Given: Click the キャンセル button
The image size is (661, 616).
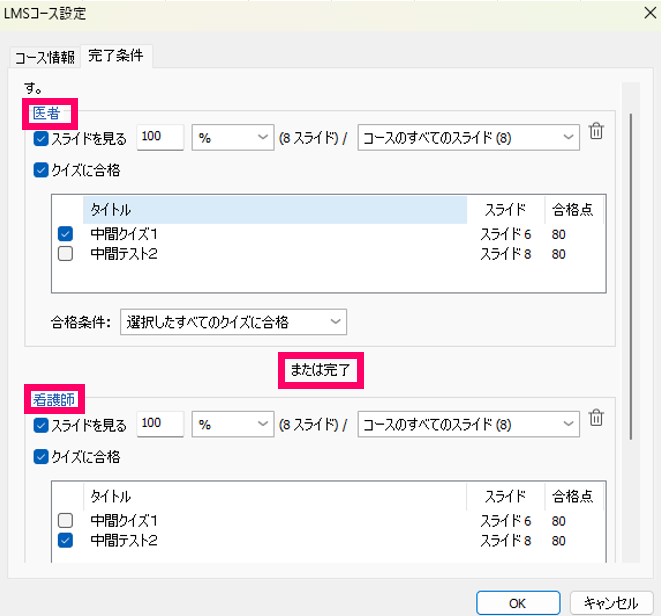Looking at the screenshot, I should click(611, 603).
